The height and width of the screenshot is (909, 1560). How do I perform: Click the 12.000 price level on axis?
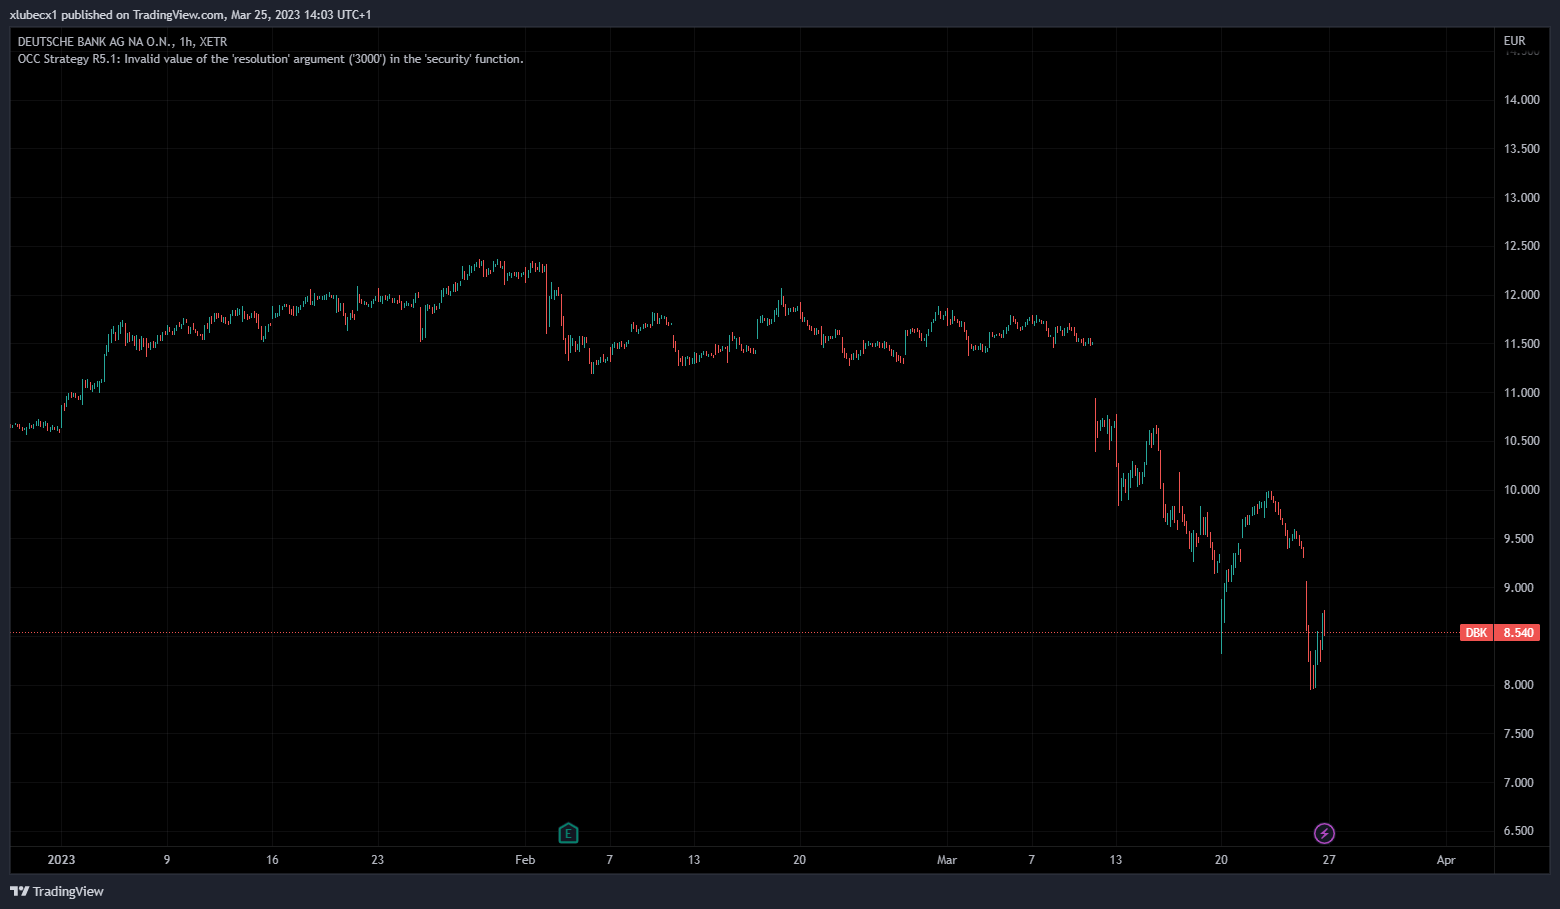click(1521, 295)
